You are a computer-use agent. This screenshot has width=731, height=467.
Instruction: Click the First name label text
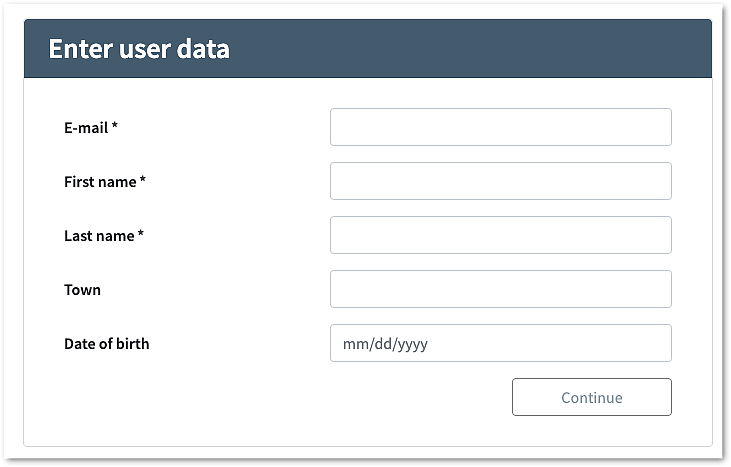tap(100, 182)
